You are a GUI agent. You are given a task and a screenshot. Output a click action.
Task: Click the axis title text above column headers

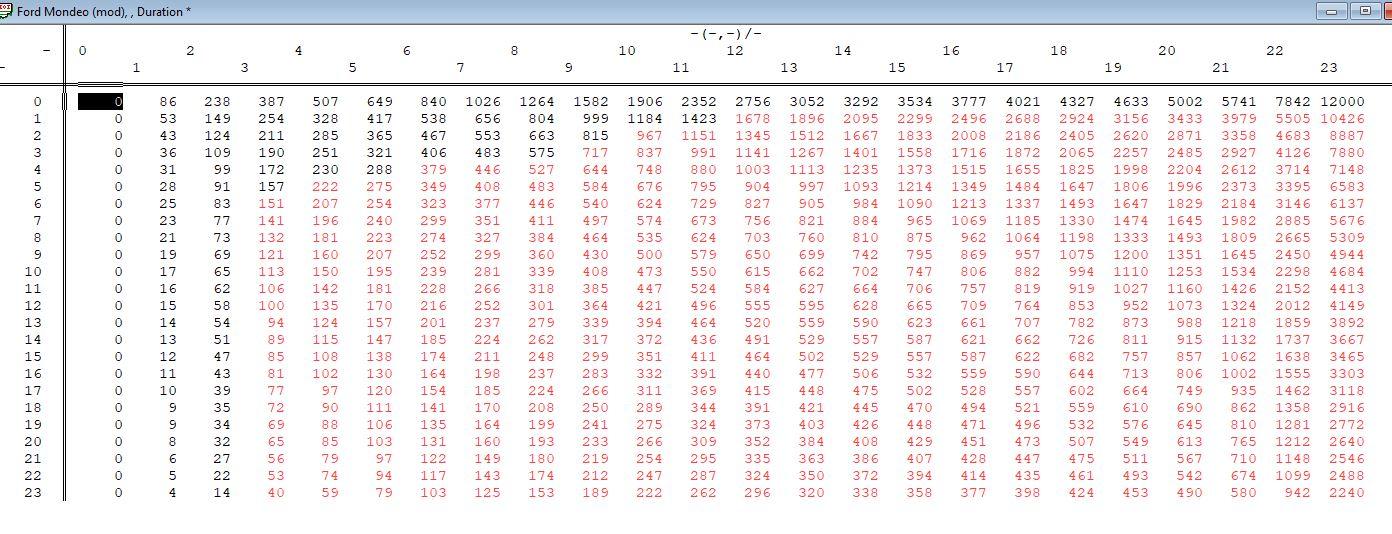[x=725, y=33]
